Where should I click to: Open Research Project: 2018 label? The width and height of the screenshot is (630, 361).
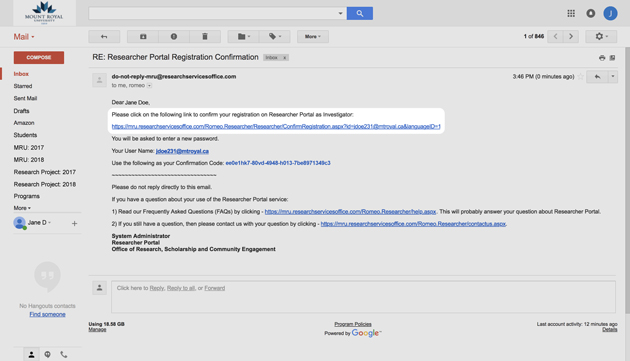[x=45, y=184]
